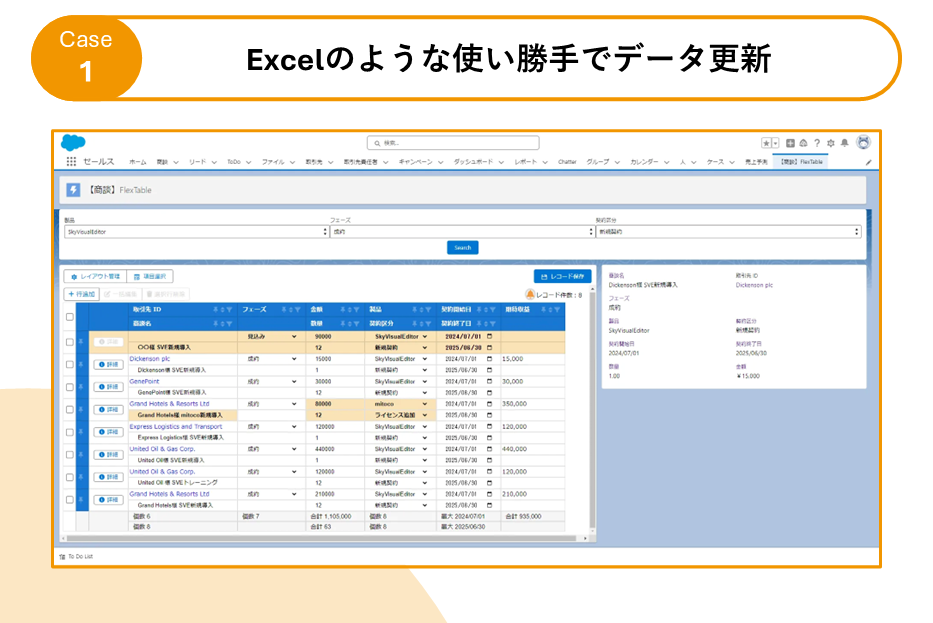Click the Salesforce cloud logo

(x=73, y=143)
